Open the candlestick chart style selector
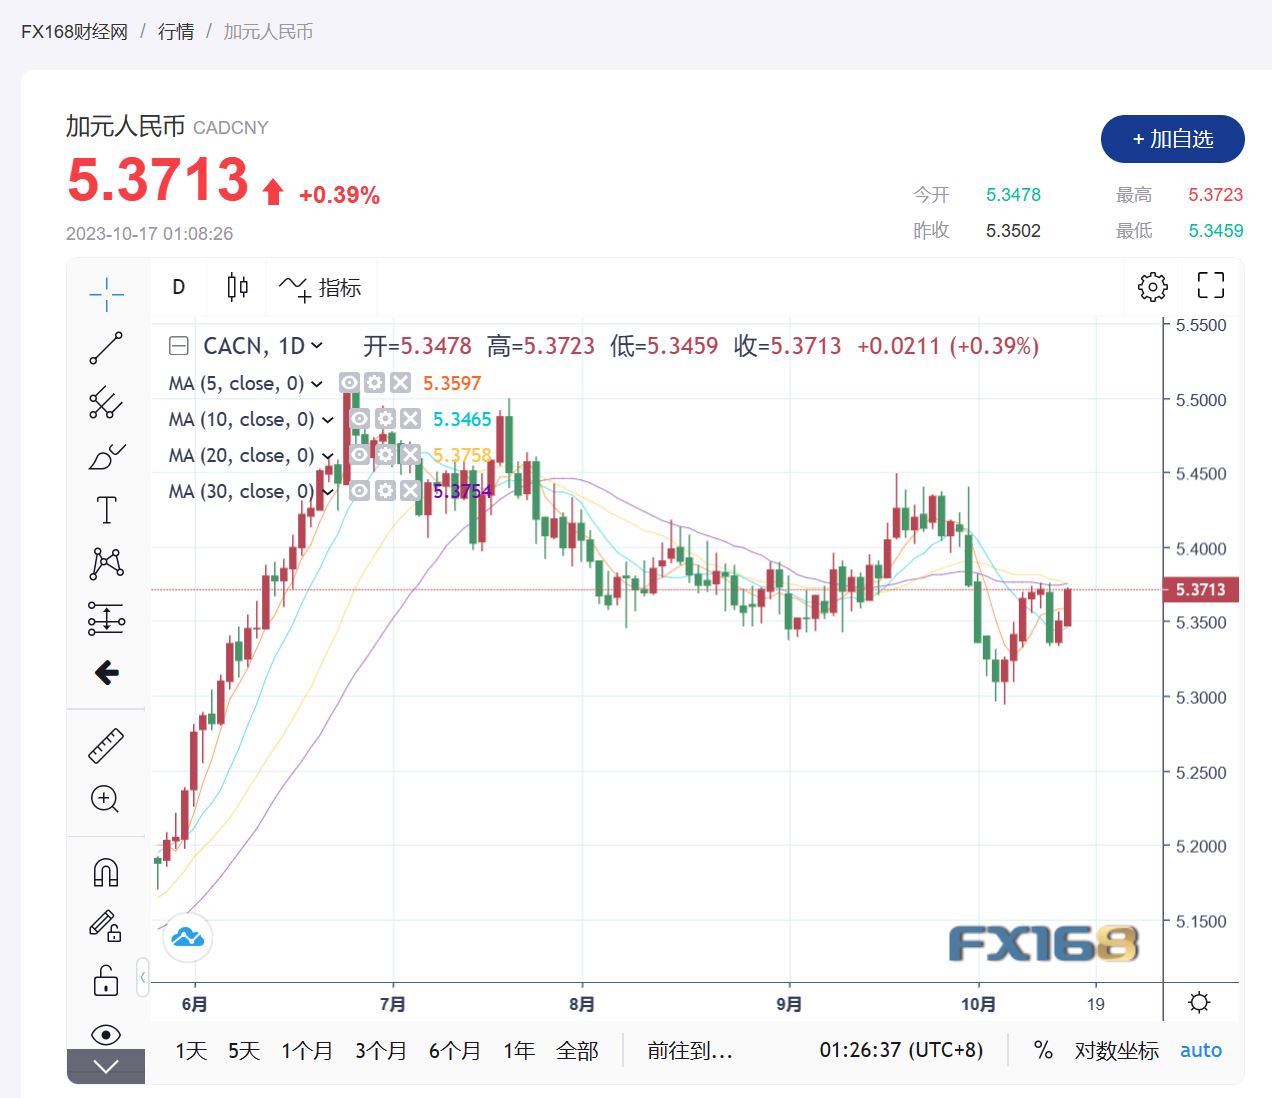Image resolution: width=1272 pixels, height=1098 pixels. 237,288
